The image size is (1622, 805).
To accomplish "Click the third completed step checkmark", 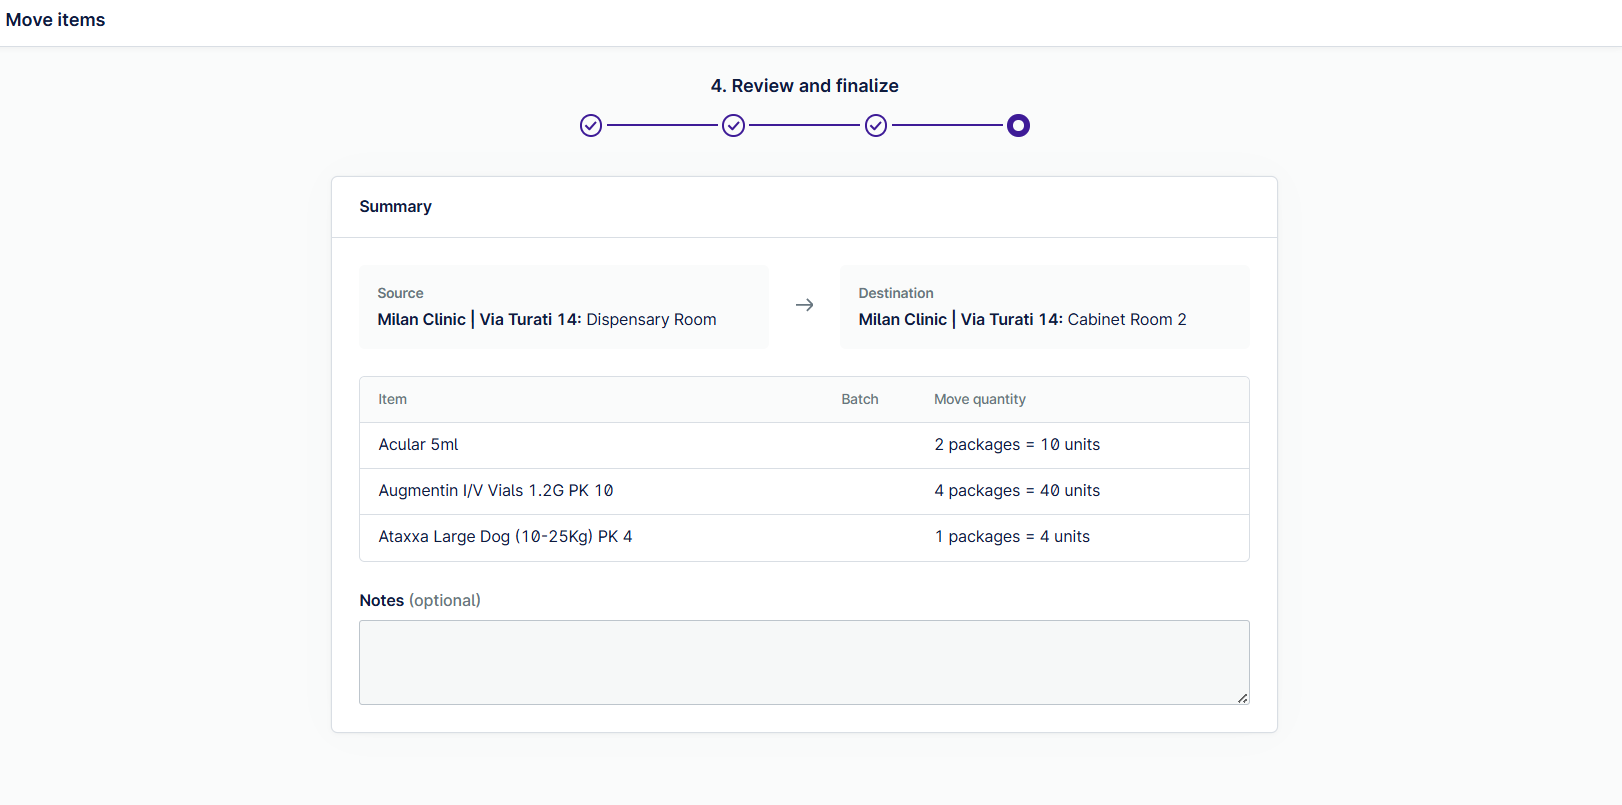I will (876, 126).
